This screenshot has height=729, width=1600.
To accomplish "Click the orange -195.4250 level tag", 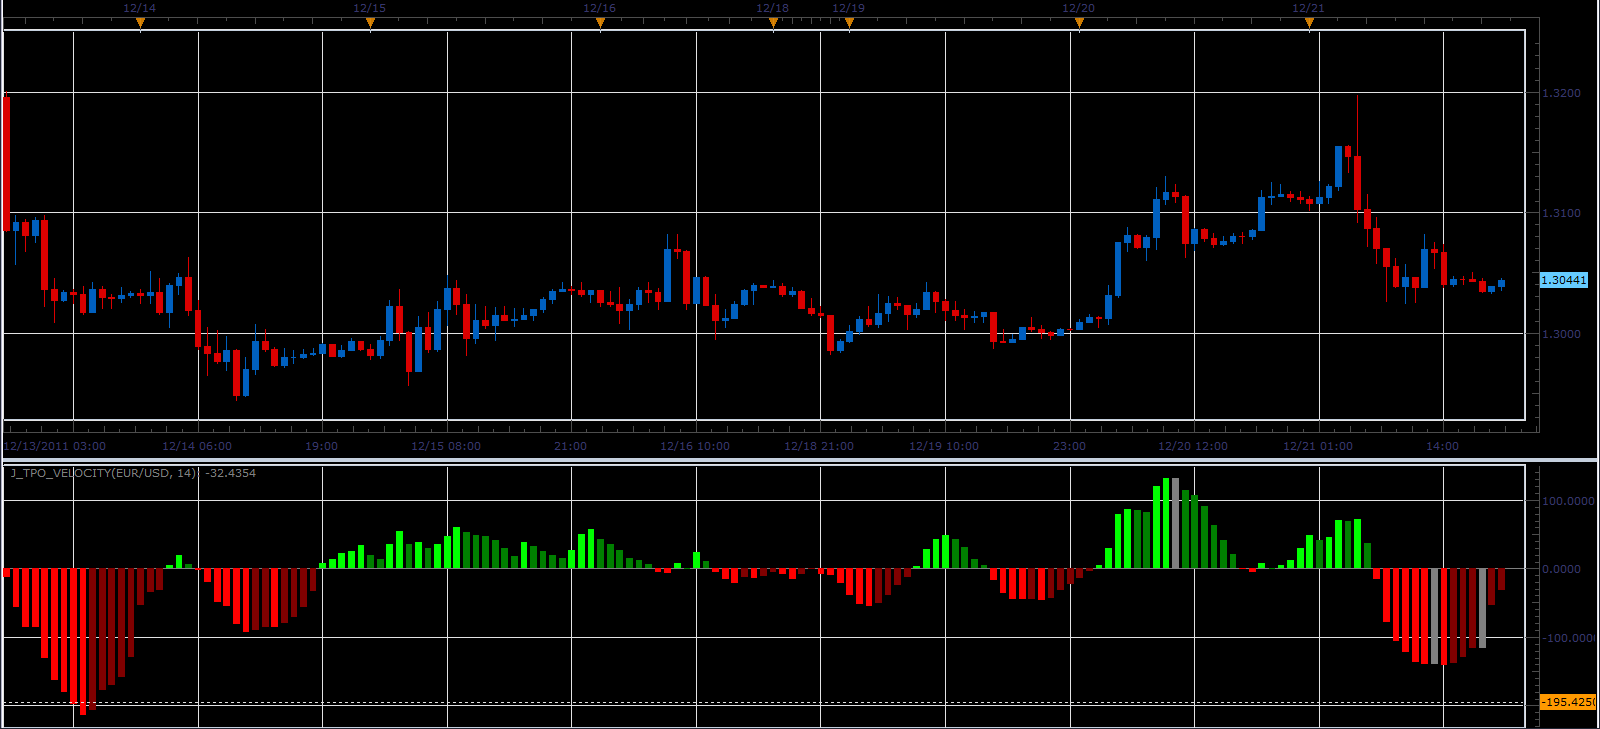I will click(x=1568, y=702).
